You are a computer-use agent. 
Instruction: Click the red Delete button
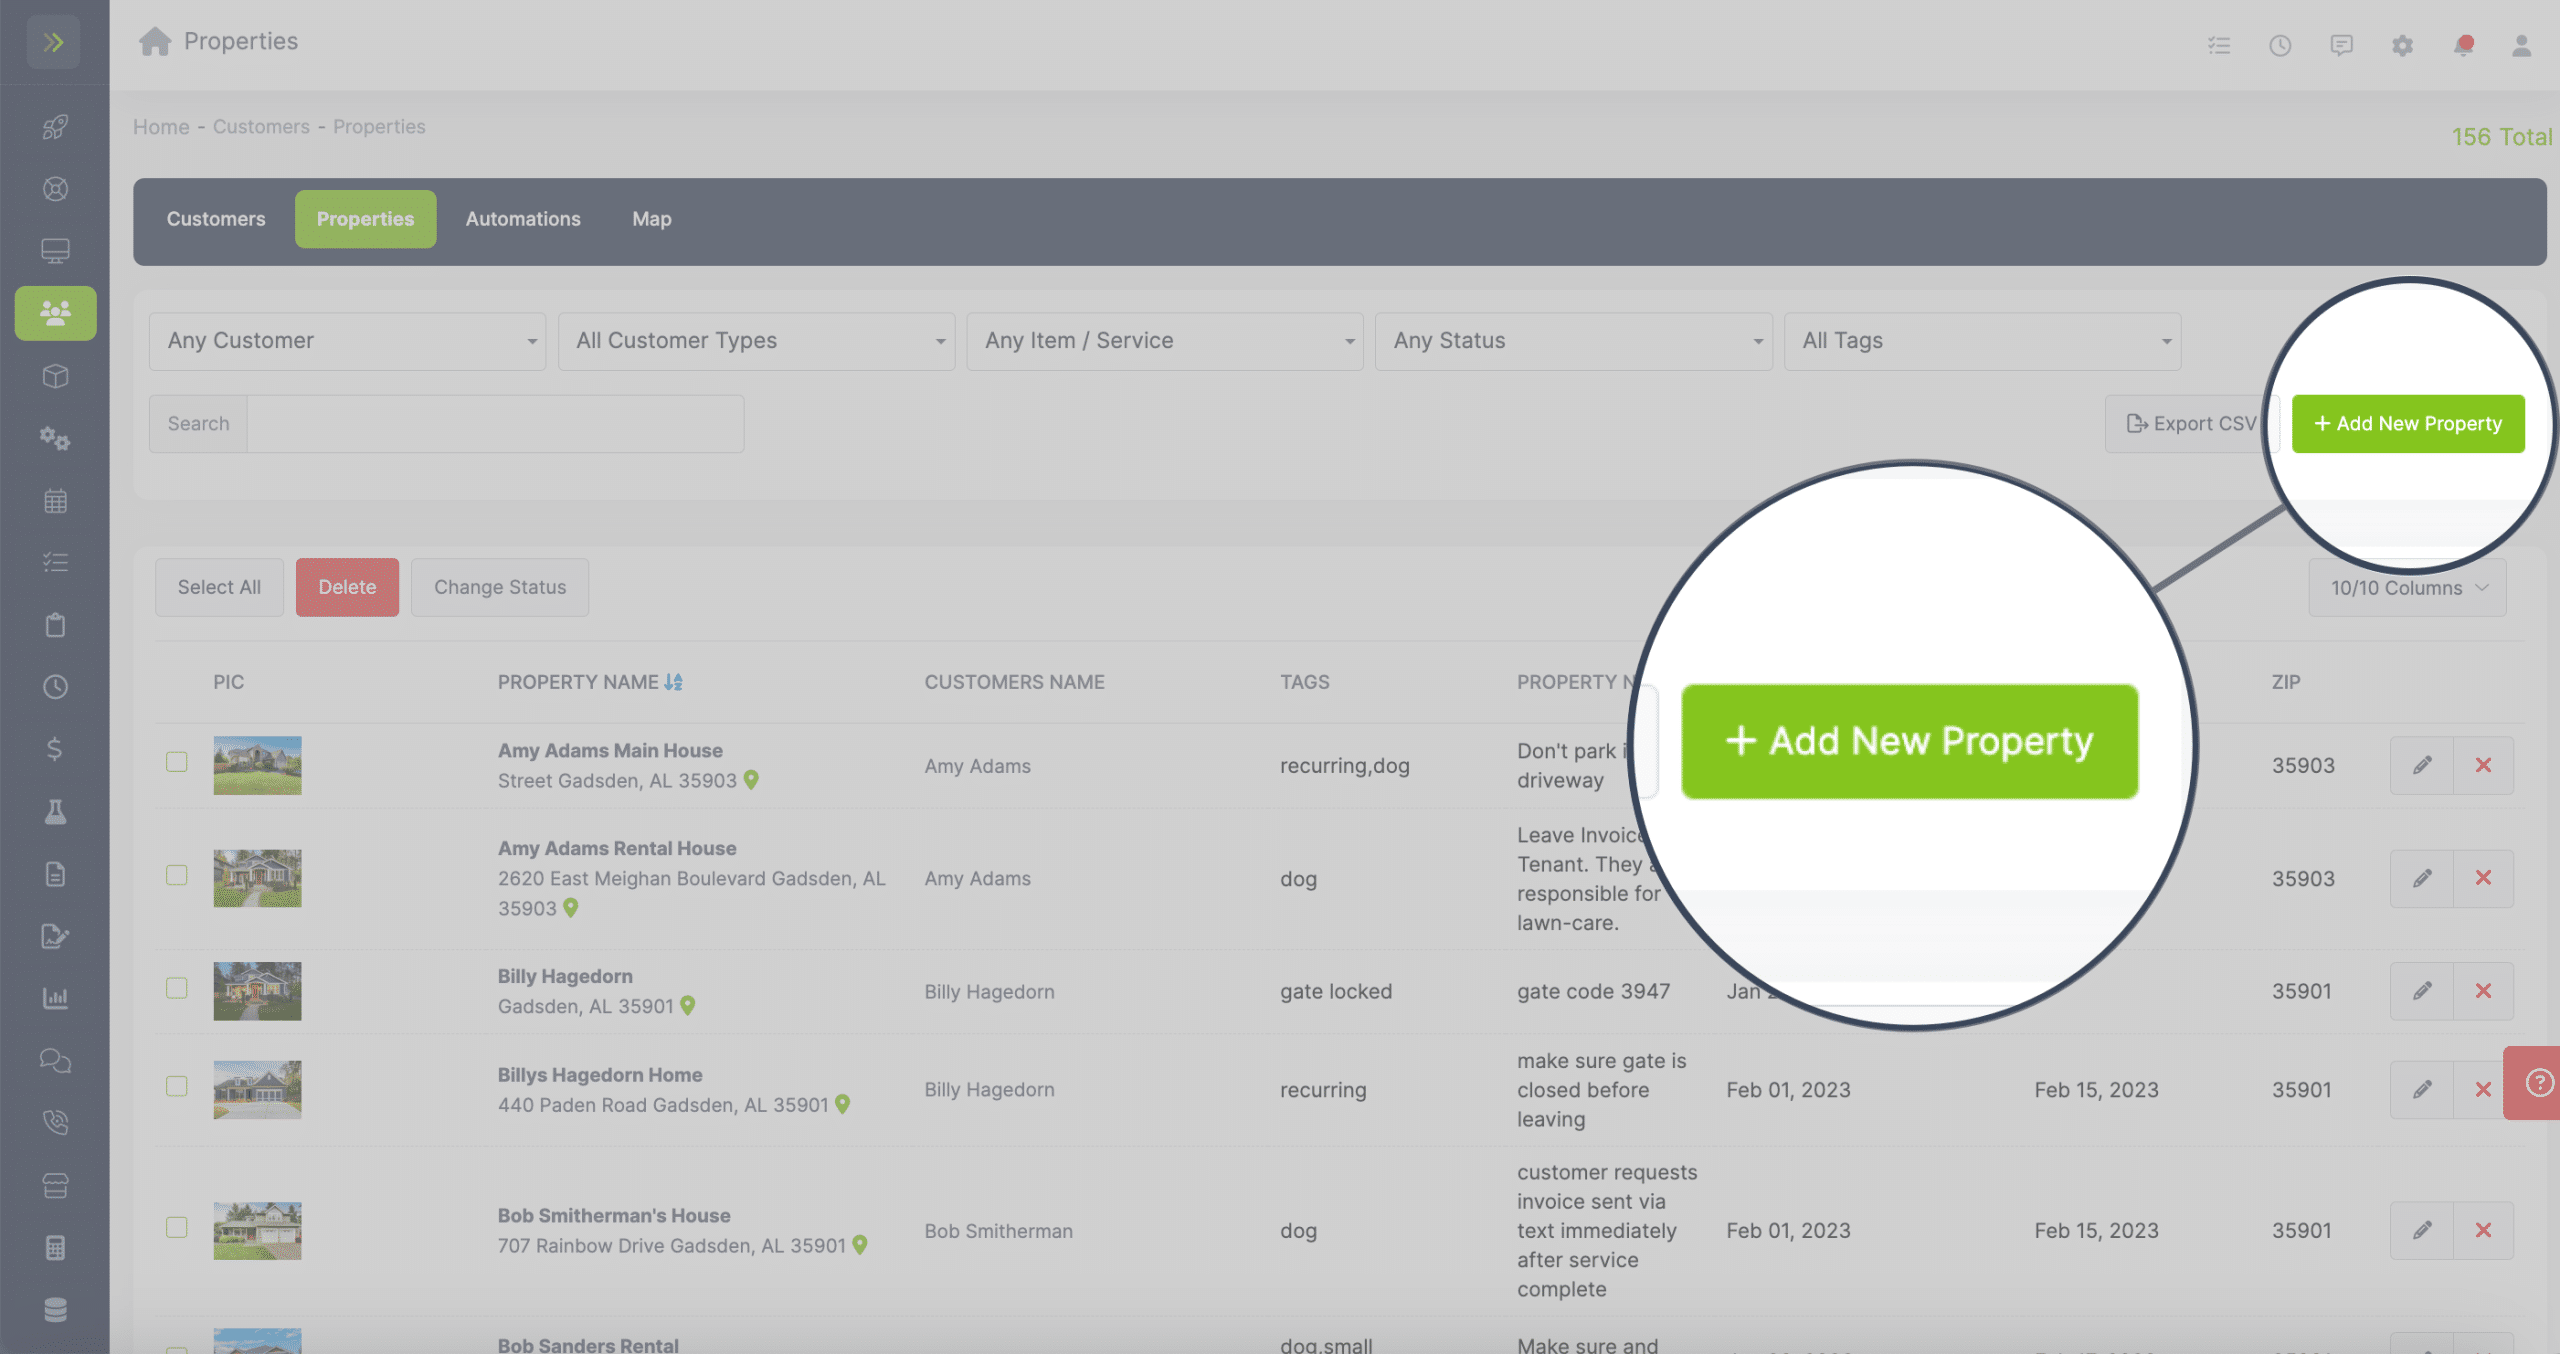tap(347, 588)
